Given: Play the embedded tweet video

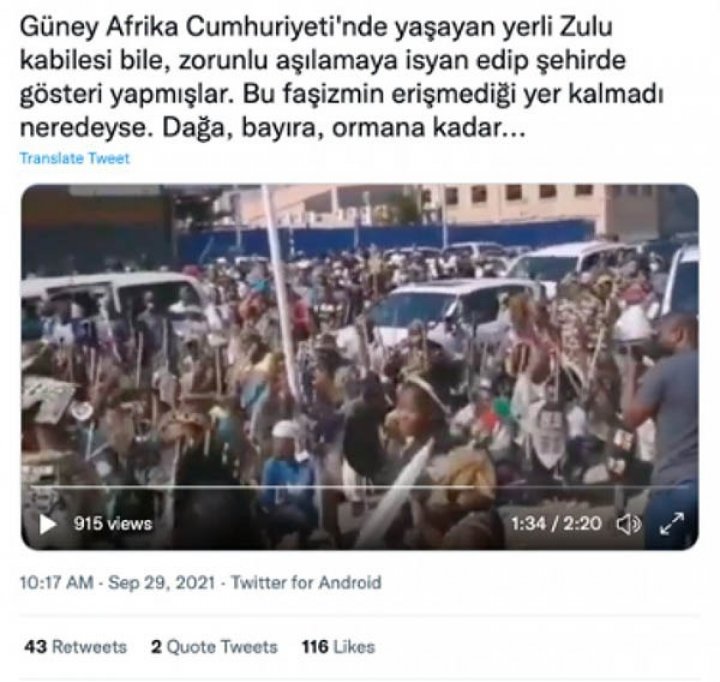Looking at the screenshot, I should point(47,524).
